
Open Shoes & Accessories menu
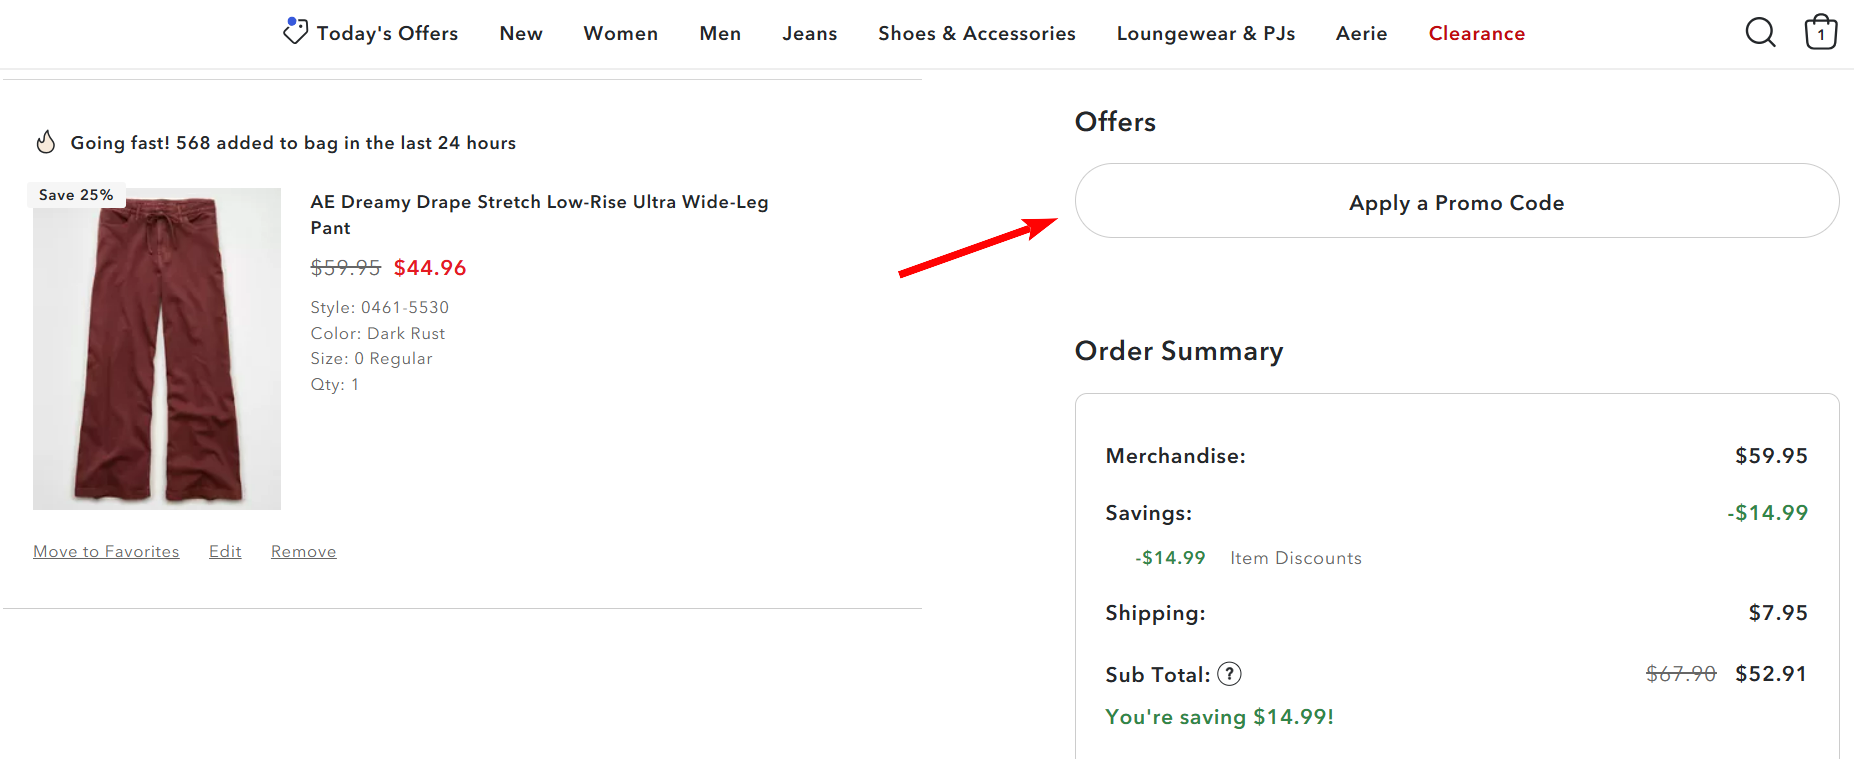tap(976, 34)
